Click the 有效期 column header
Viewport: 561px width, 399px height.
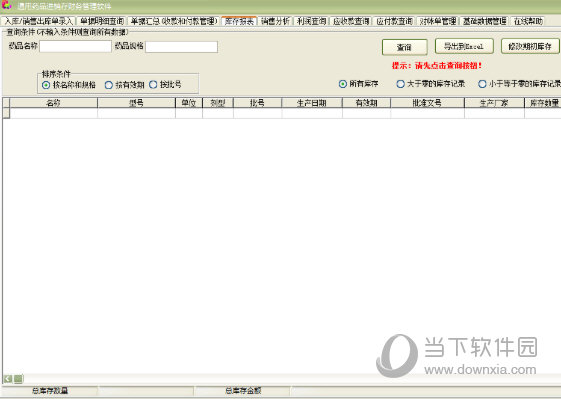366,103
